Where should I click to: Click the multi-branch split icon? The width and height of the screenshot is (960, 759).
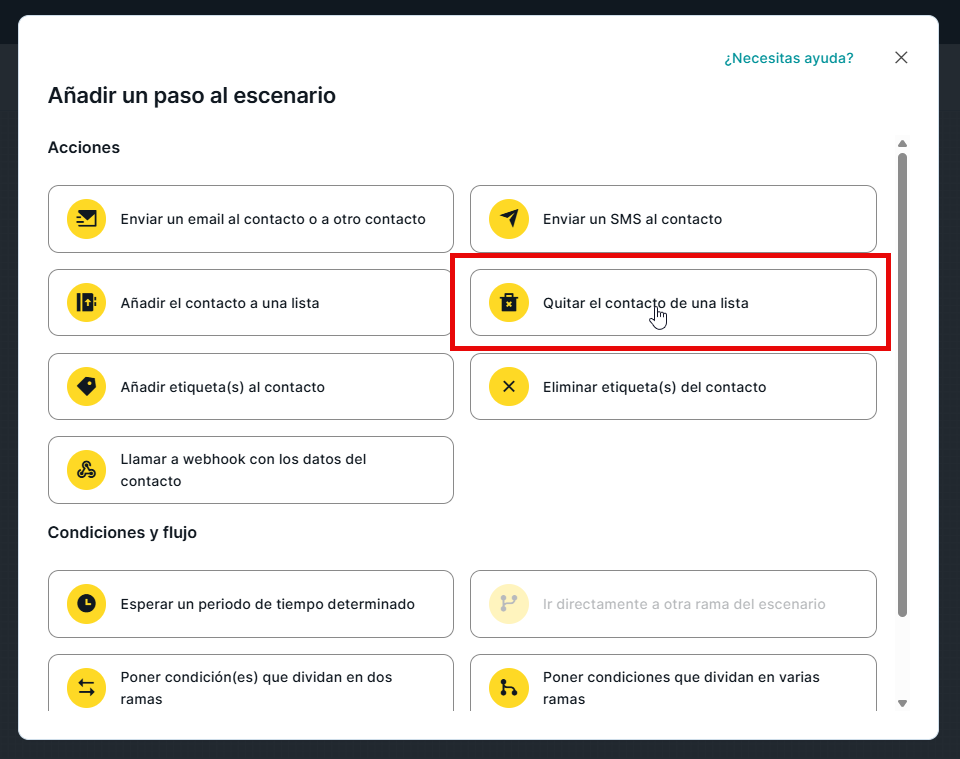(x=509, y=687)
